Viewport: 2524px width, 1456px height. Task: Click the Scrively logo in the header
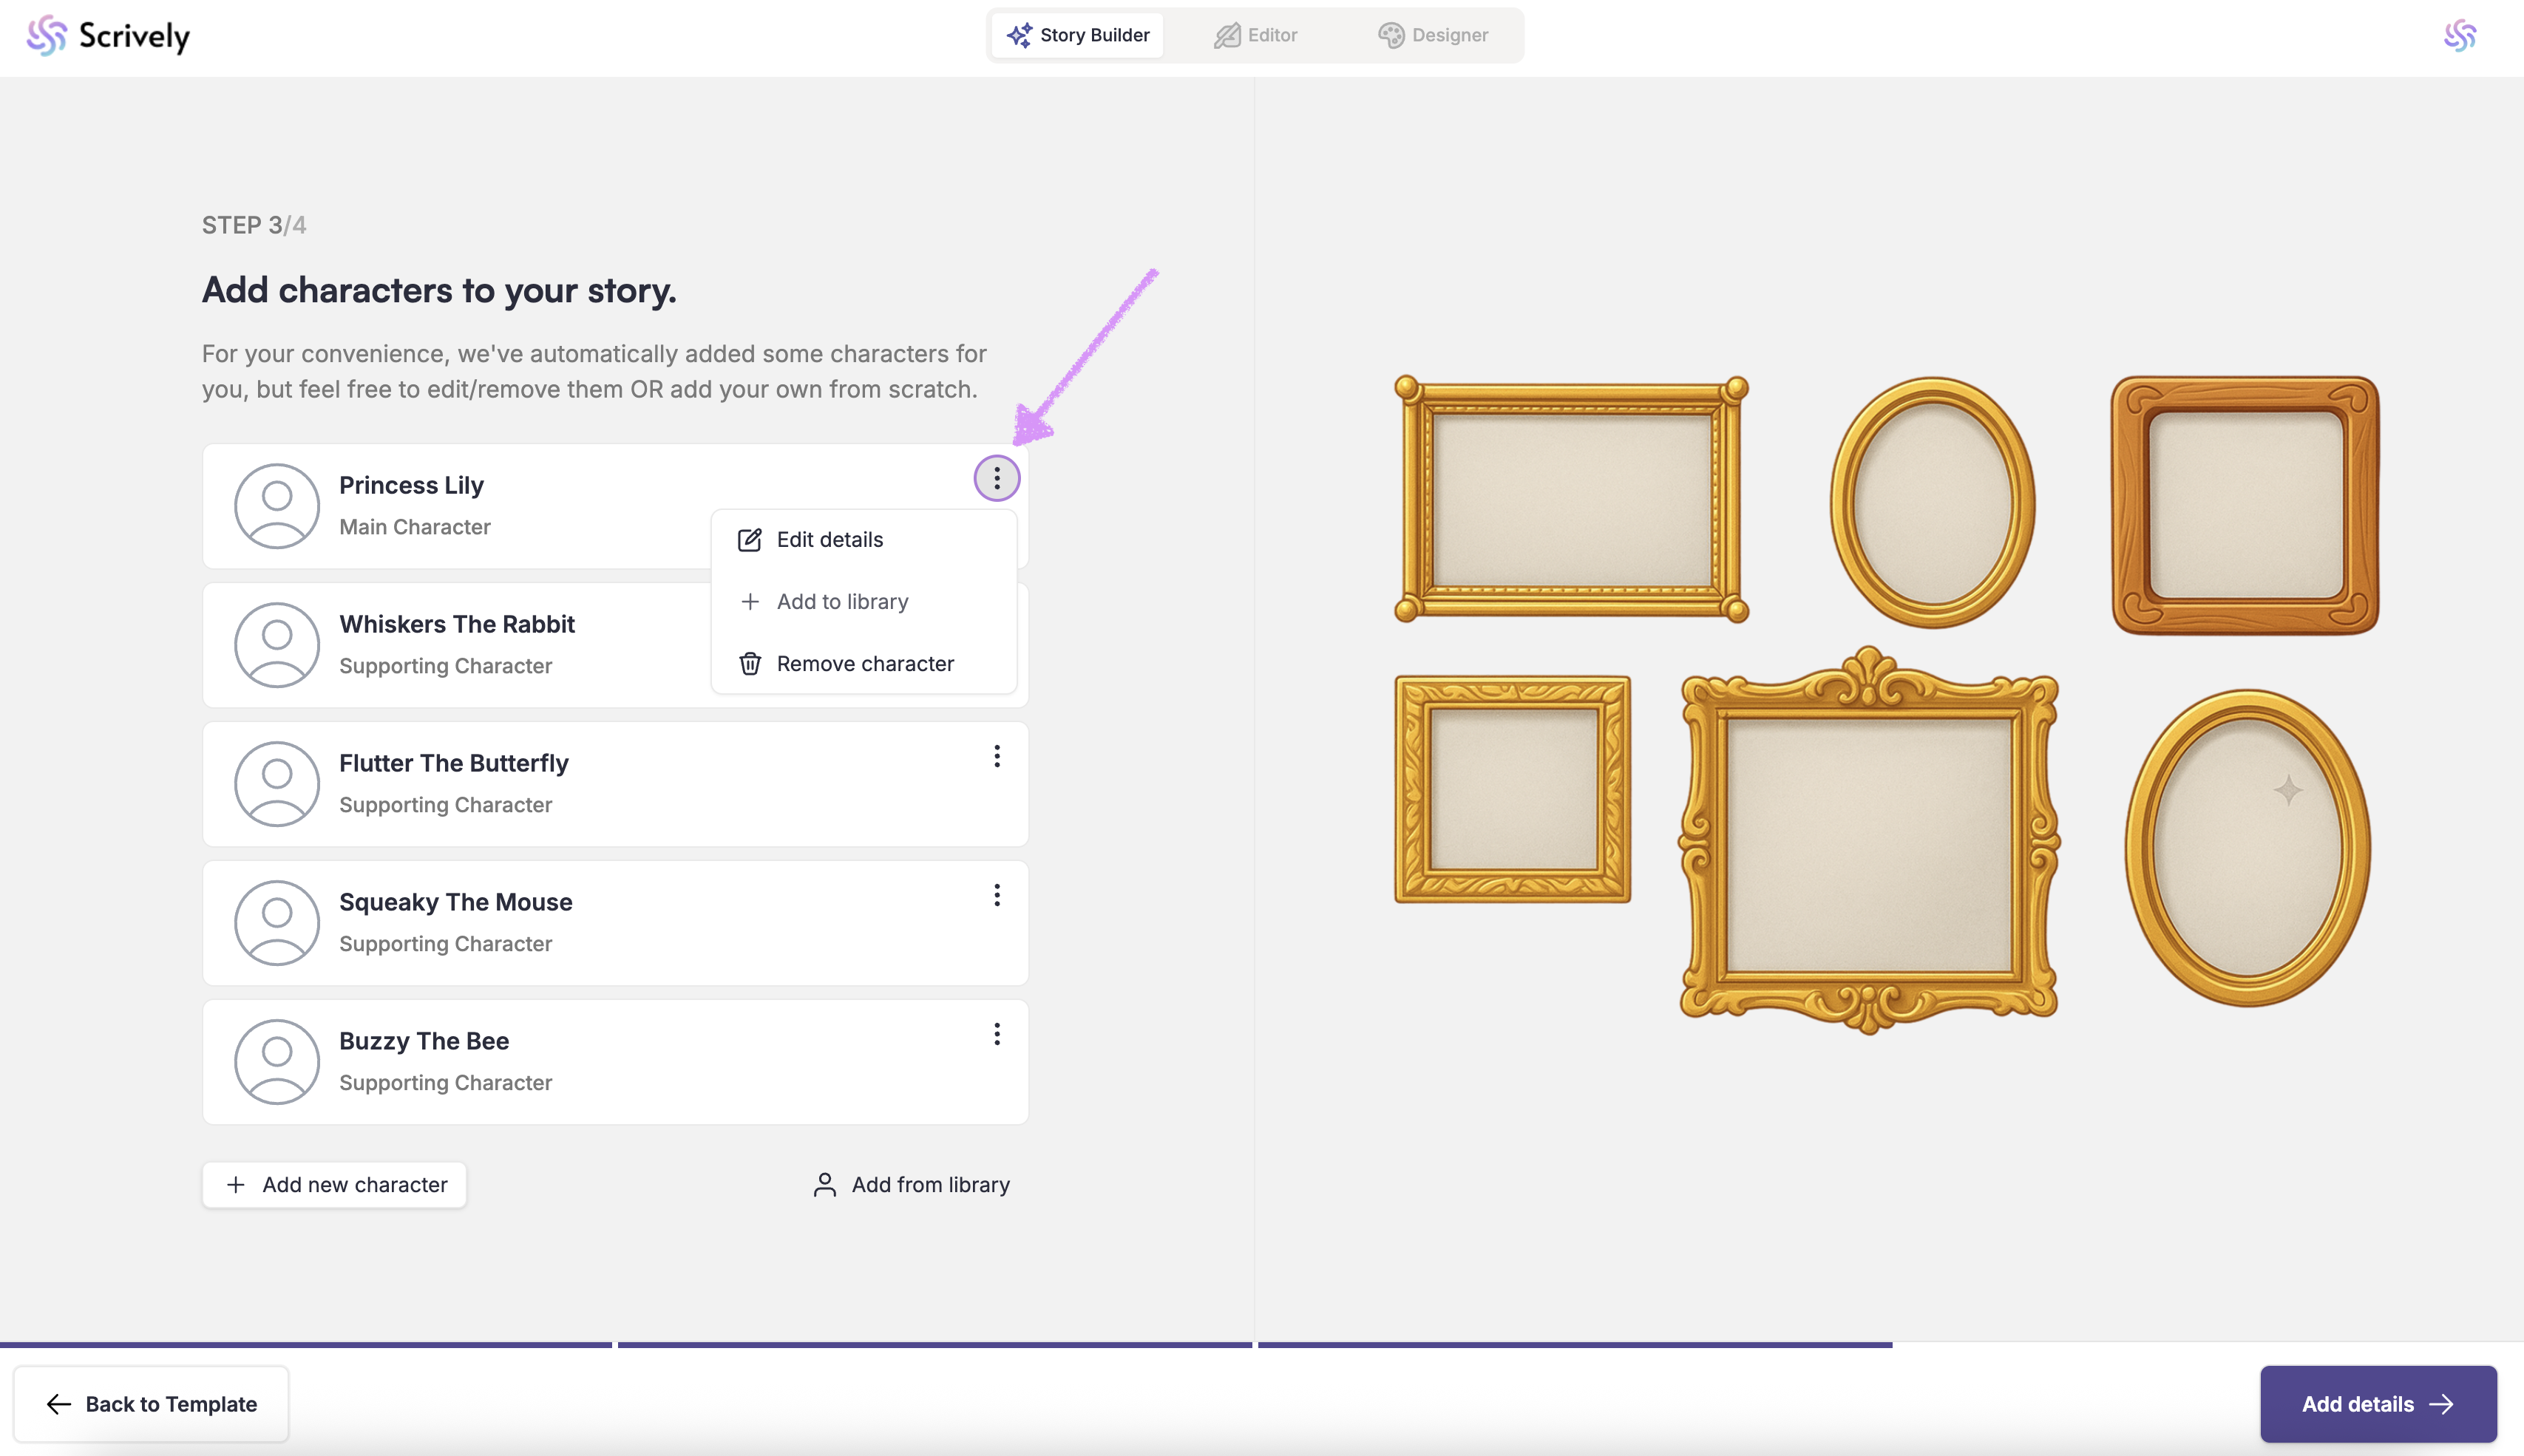coord(108,36)
